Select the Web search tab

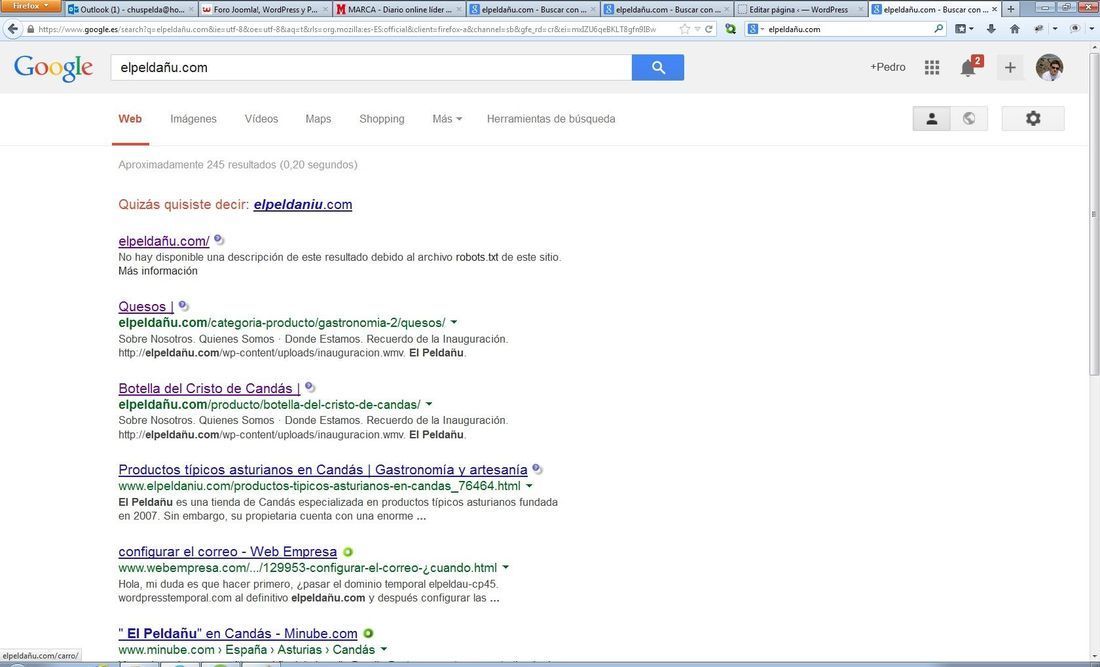pos(130,119)
